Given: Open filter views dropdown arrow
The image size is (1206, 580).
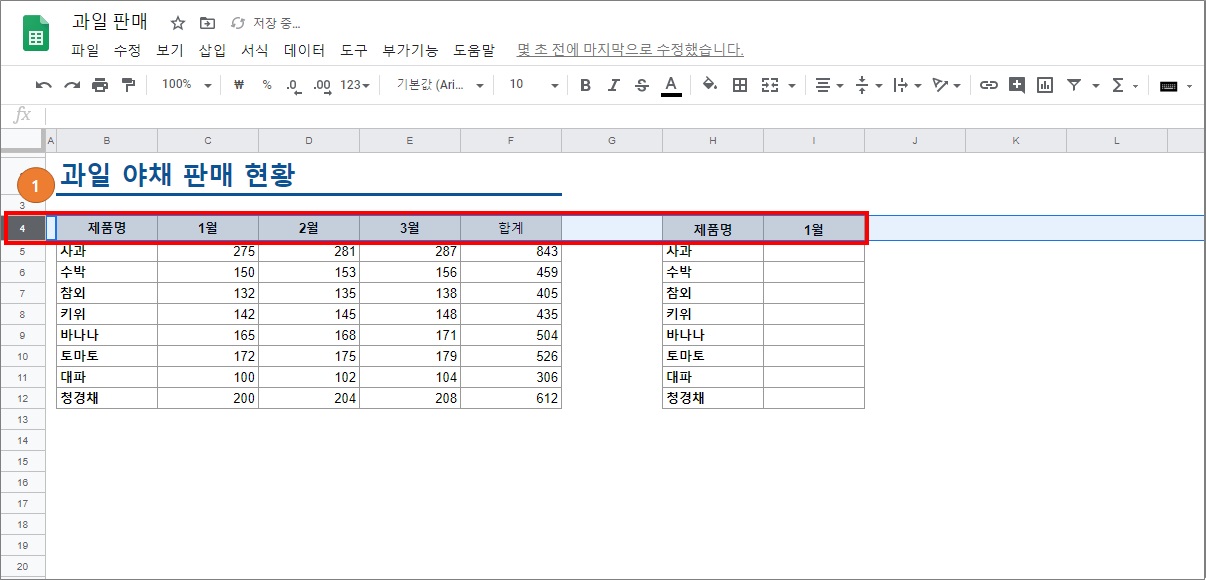Looking at the screenshot, I should (1096, 86).
